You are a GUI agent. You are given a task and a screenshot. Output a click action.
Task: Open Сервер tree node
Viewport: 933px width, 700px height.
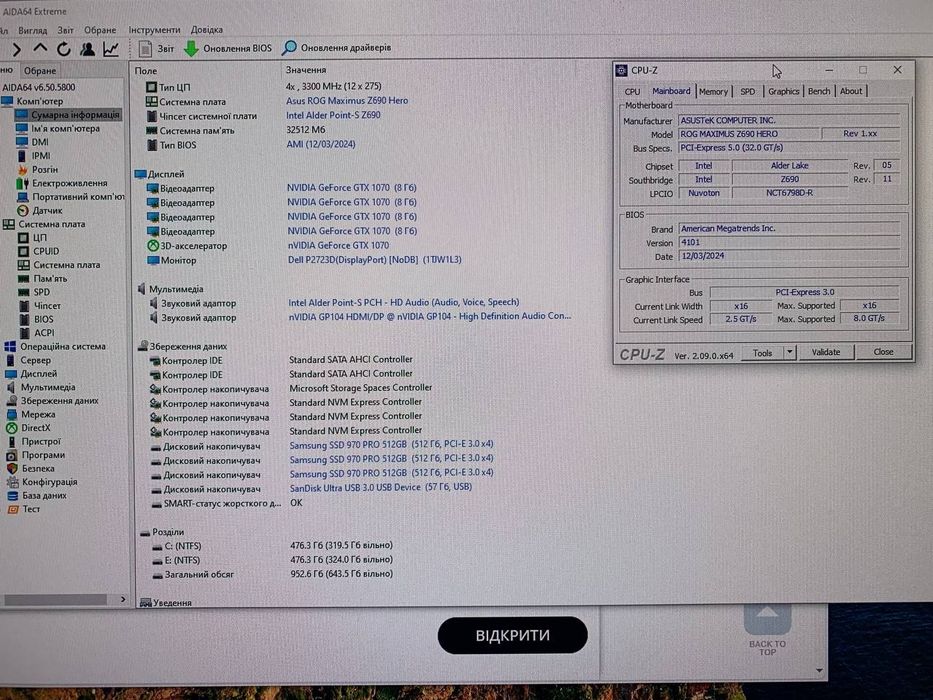click(28, 360)
